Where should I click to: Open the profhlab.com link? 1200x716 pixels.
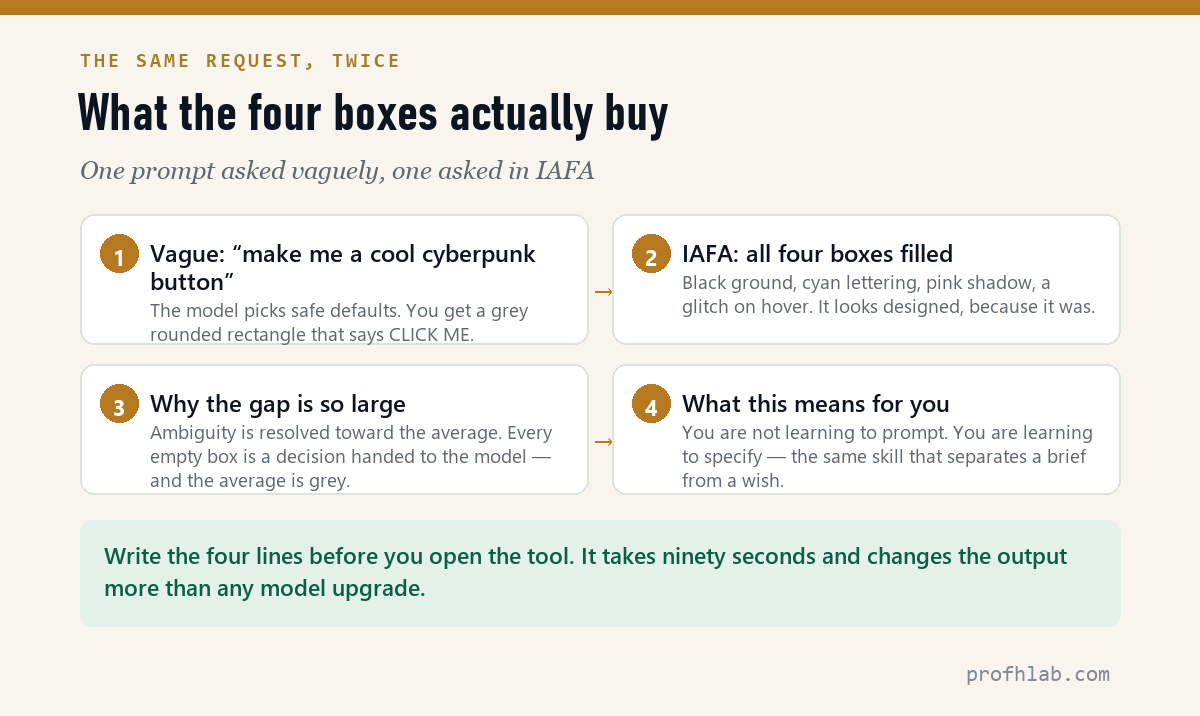1037,674
